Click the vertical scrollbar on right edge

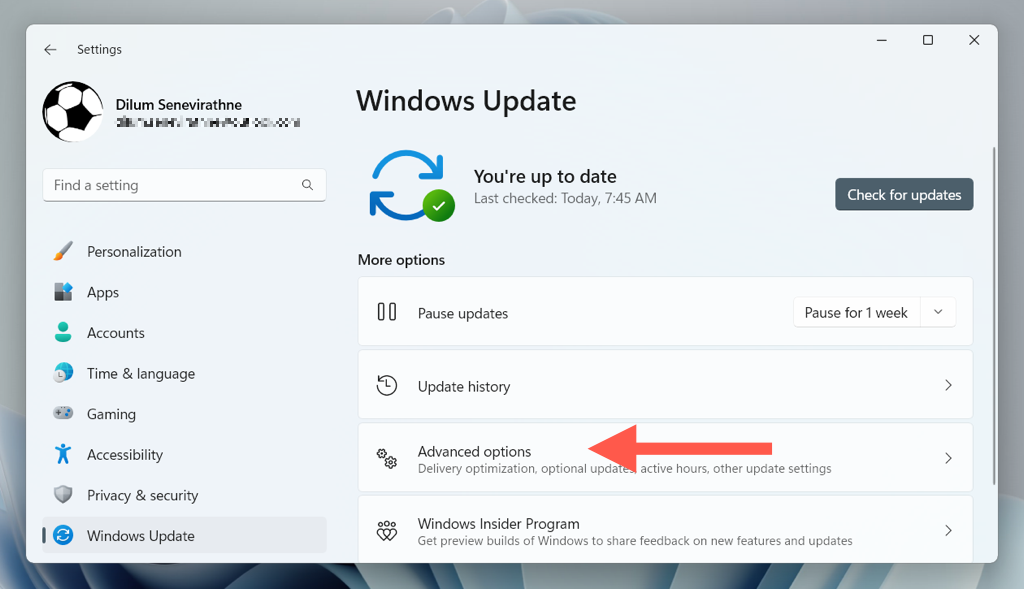(994, 316)
